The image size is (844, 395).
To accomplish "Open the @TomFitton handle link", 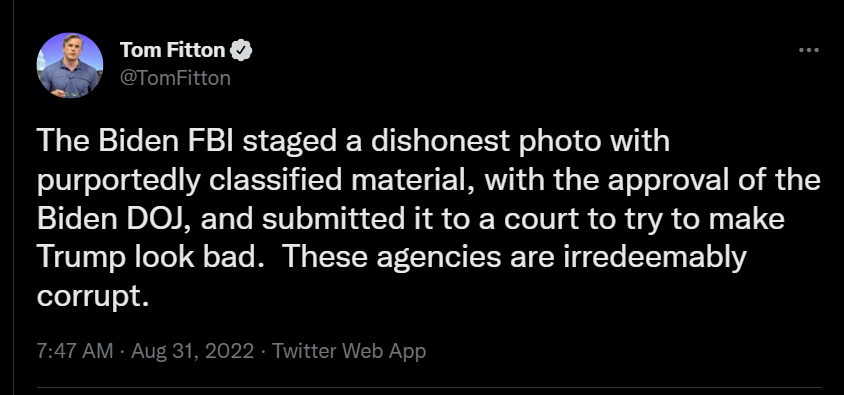I will pyautogui.click(x=175, y=79).
